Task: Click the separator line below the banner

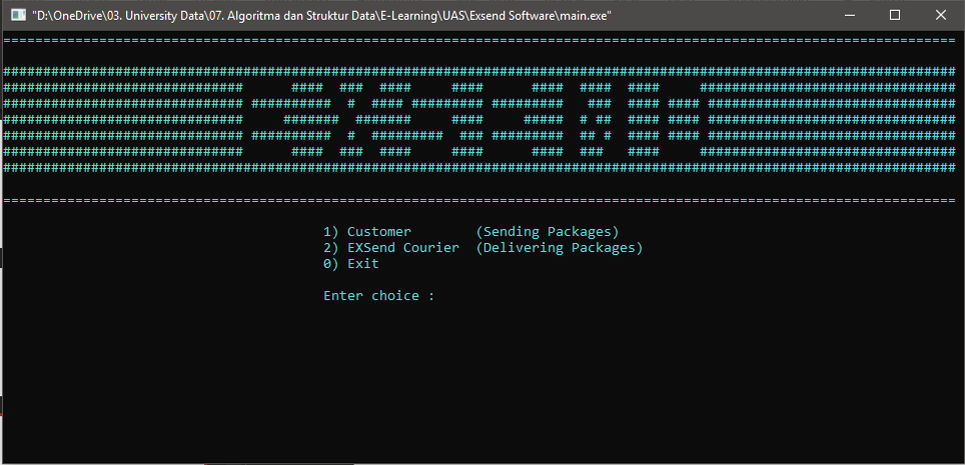Action: tap(480, 200)
